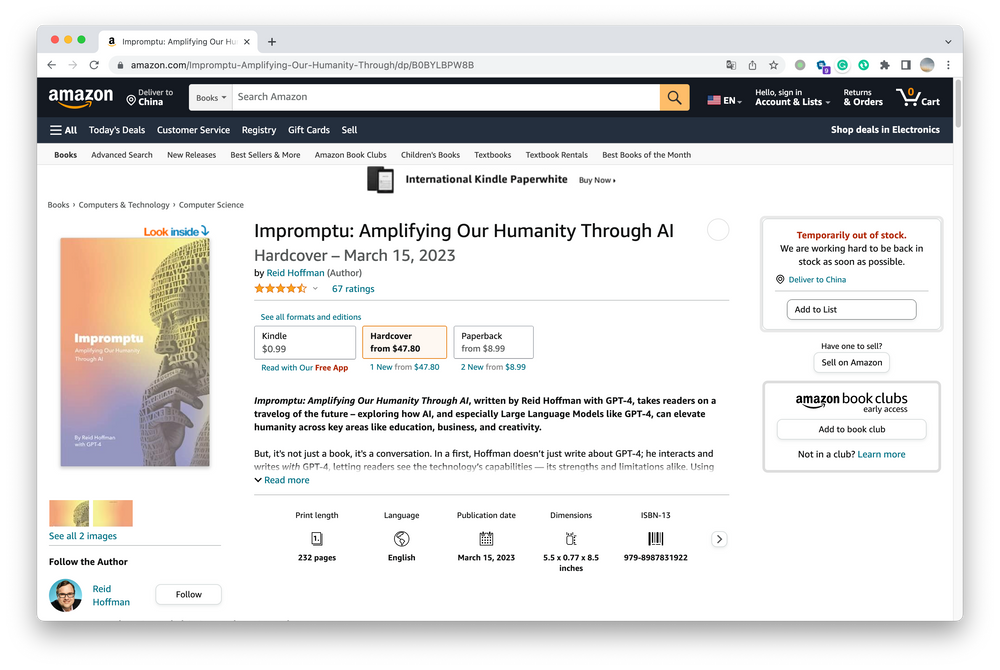Select the Hardcover format option
Viewport: 1000px width, 670px height.
tap(404, 342)
